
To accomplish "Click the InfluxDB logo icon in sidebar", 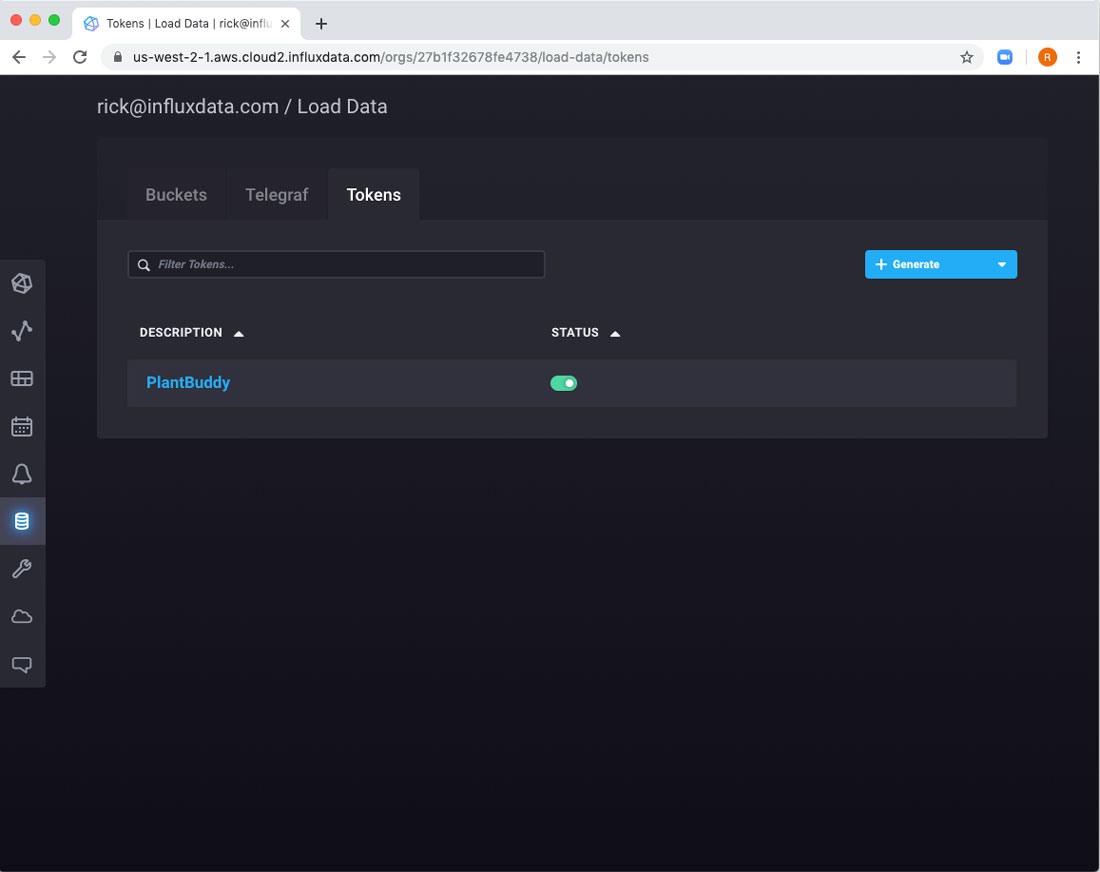I will (22, 284).
